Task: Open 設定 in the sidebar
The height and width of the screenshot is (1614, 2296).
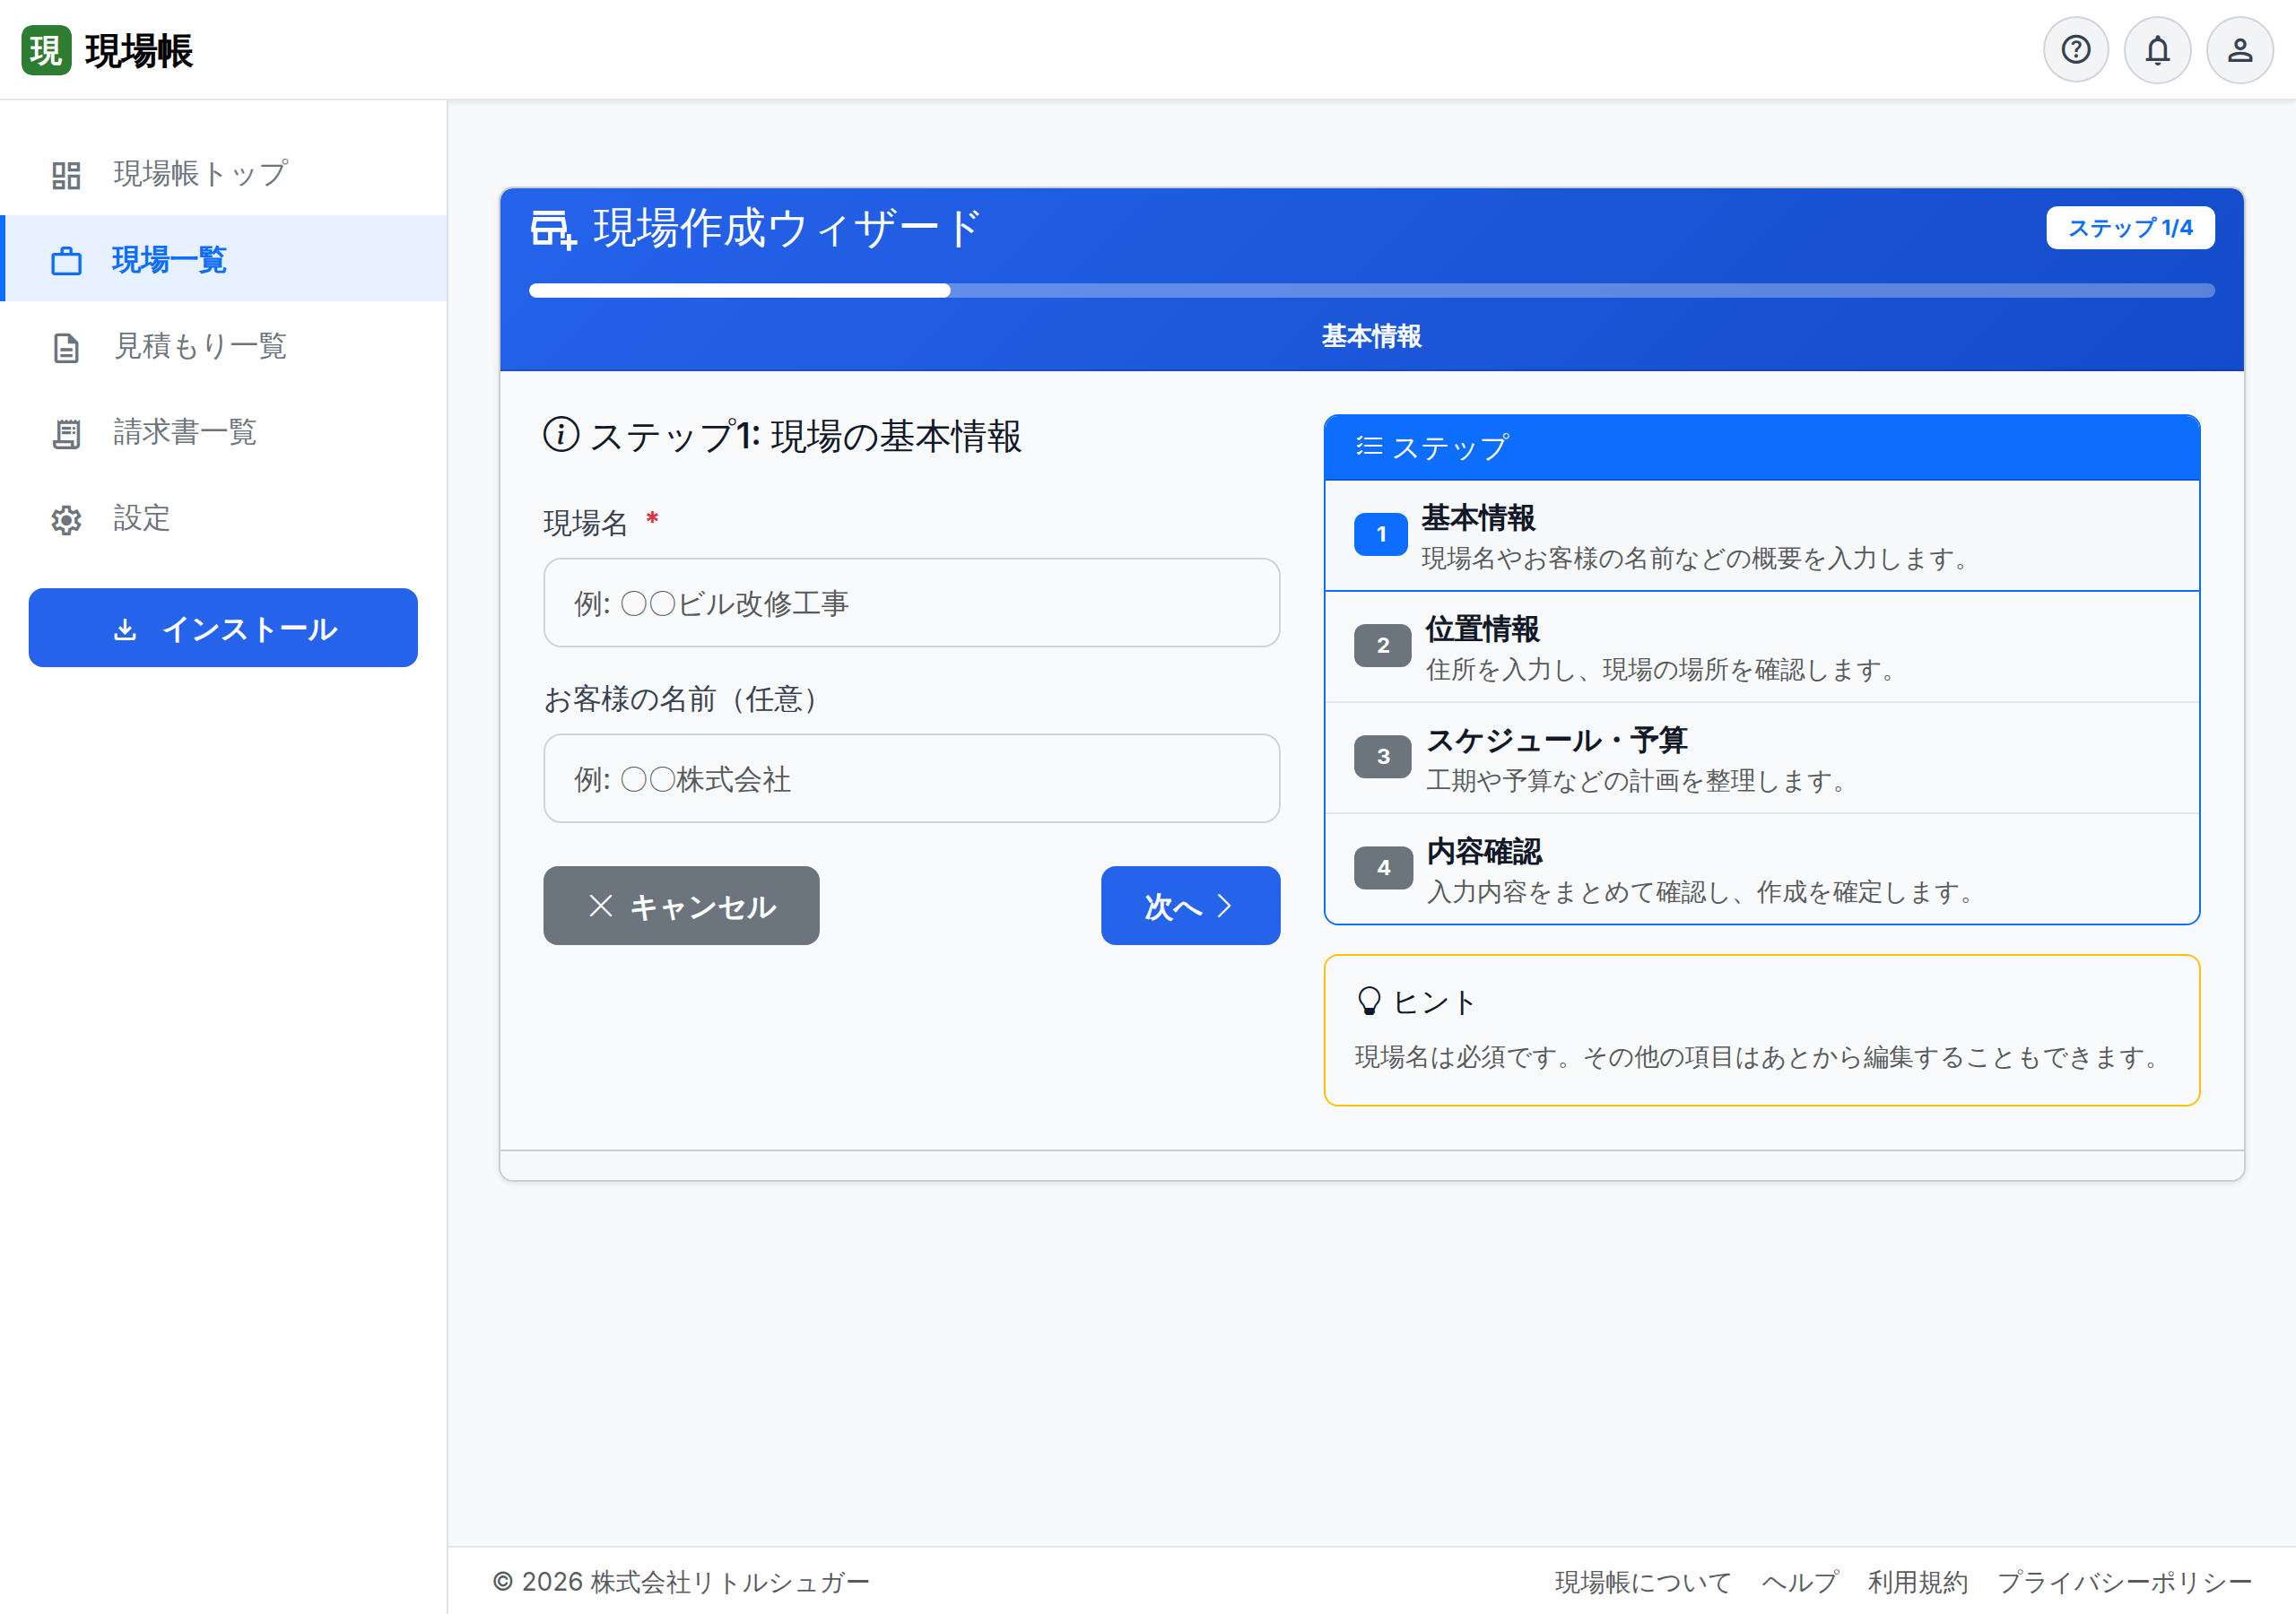Action: point(224,518)
